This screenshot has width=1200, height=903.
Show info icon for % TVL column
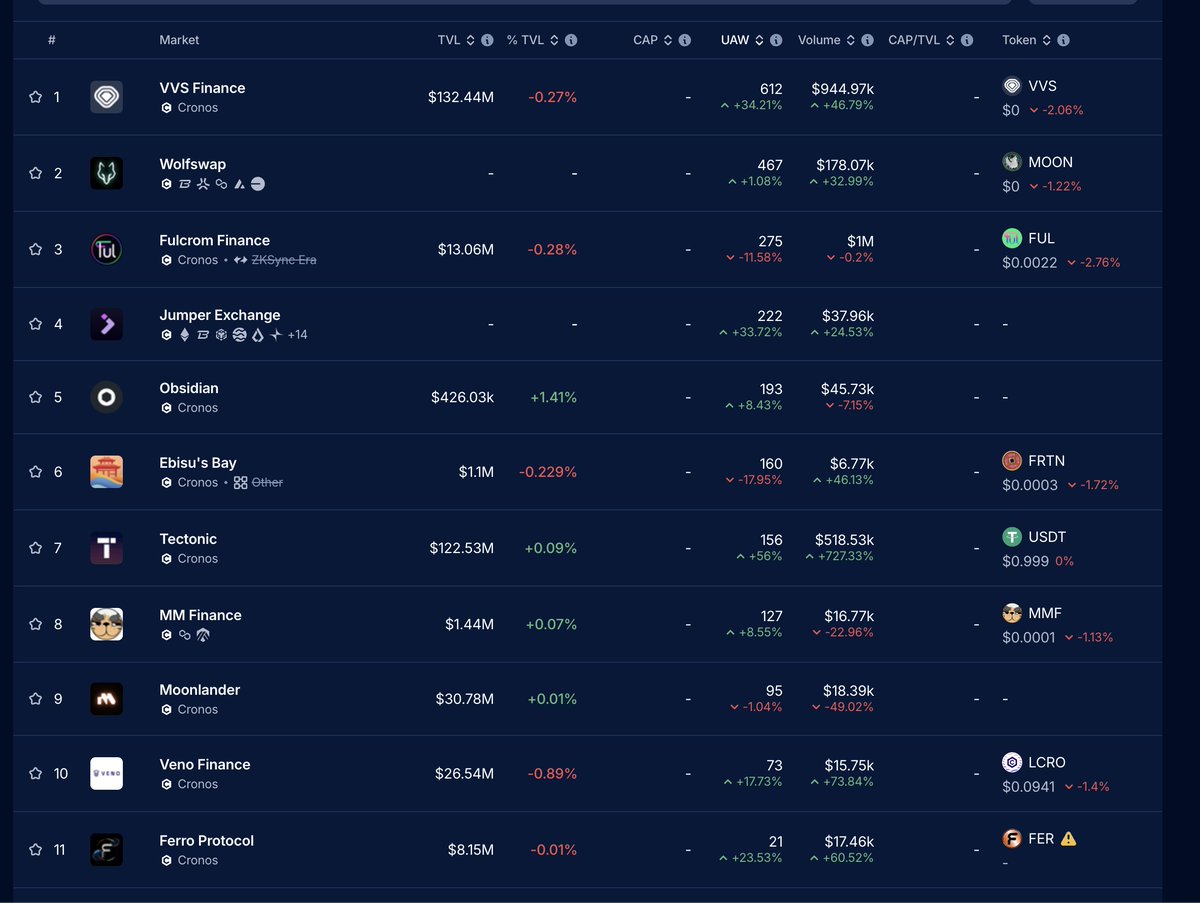[571, 40]
